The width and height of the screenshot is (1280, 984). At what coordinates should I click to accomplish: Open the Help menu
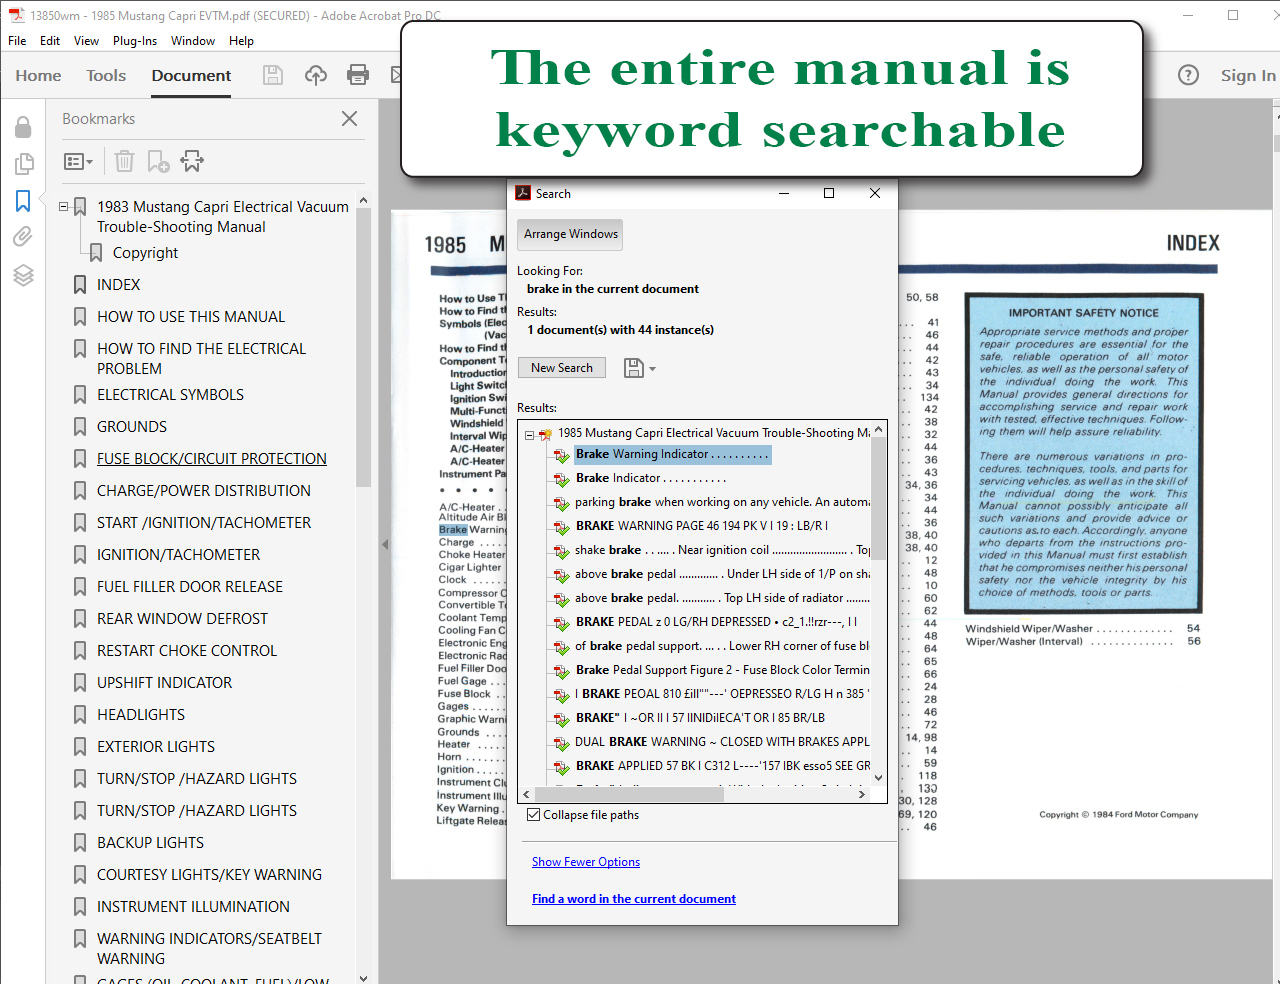click(241, 41)
